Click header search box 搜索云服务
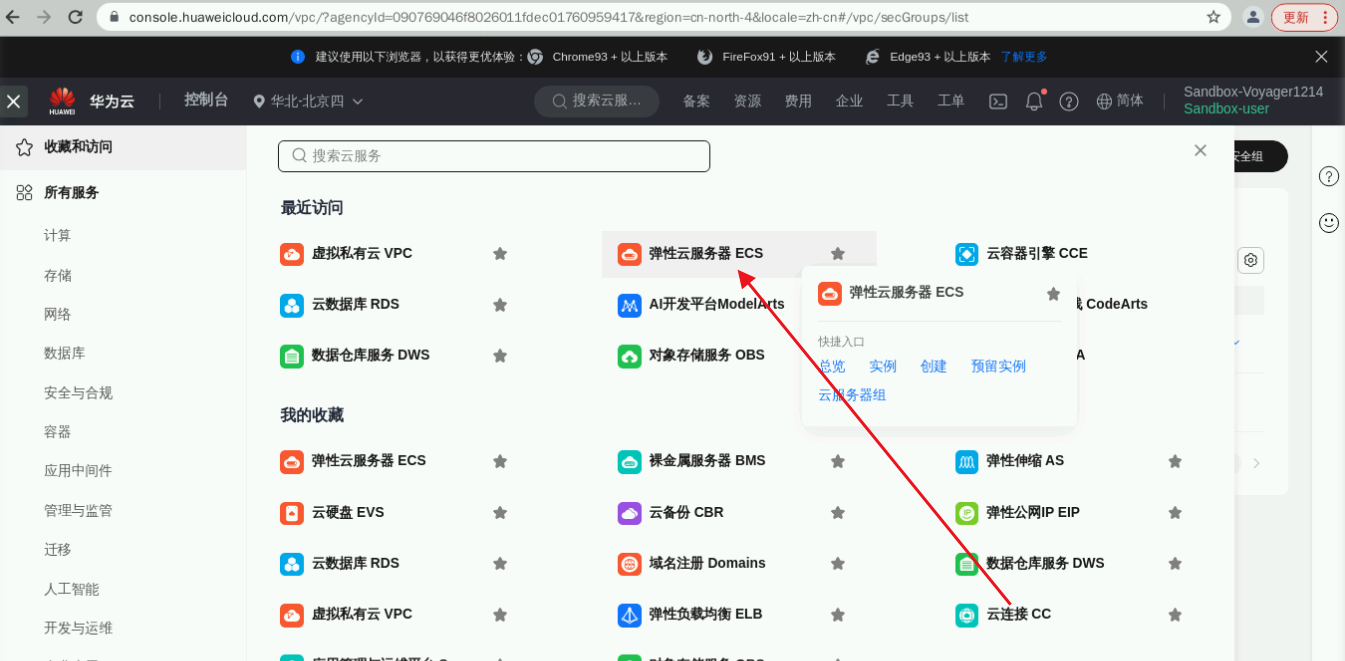Screen dimensions: 1345x661 pos(597,101)
